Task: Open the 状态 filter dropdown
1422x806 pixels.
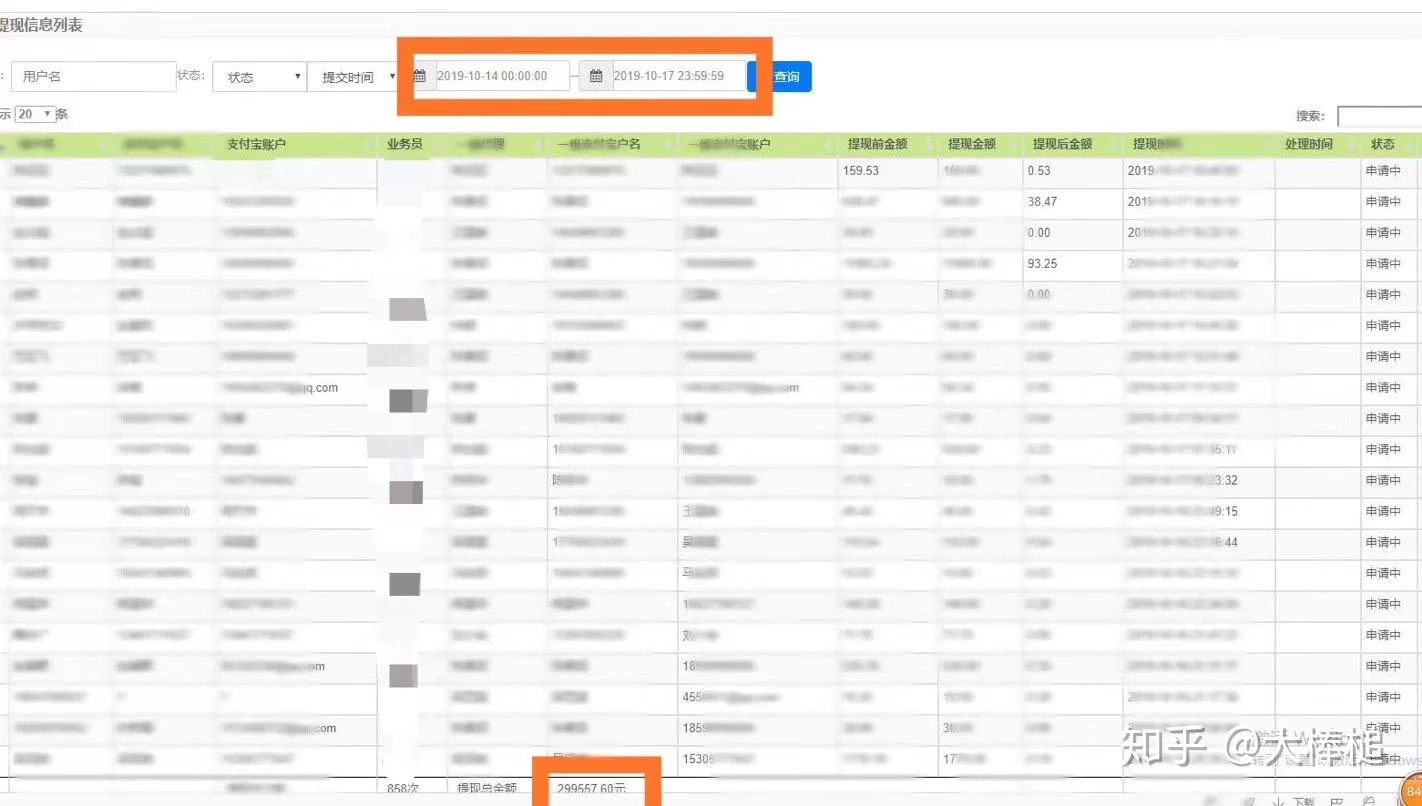Action: [x=259, y=77]
